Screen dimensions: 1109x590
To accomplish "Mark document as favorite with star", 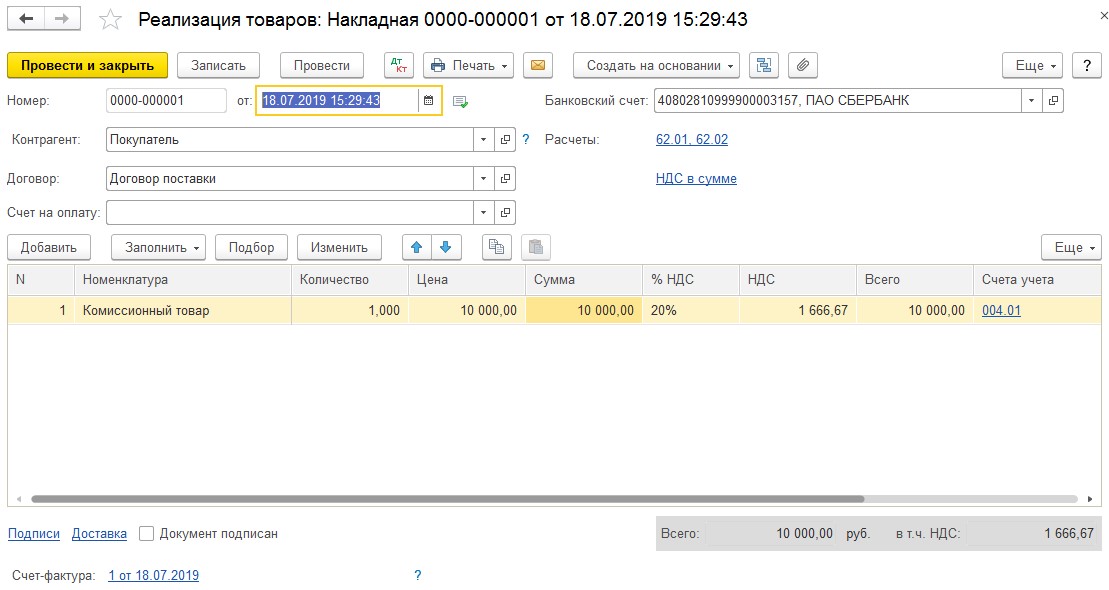I will click(111, 20).
